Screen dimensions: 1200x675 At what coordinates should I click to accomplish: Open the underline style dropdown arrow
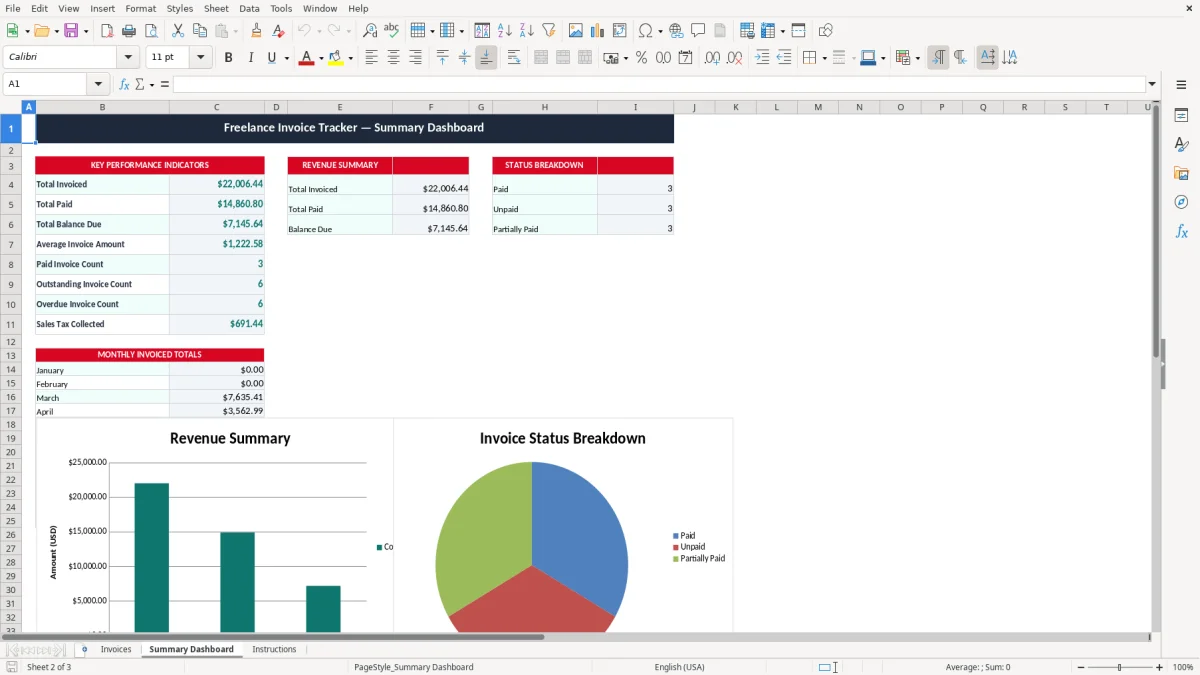286,58
